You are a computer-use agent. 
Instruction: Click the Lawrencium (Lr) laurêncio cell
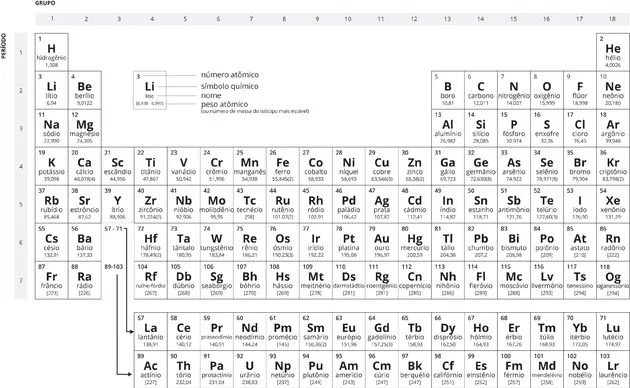tap(613, 370)
